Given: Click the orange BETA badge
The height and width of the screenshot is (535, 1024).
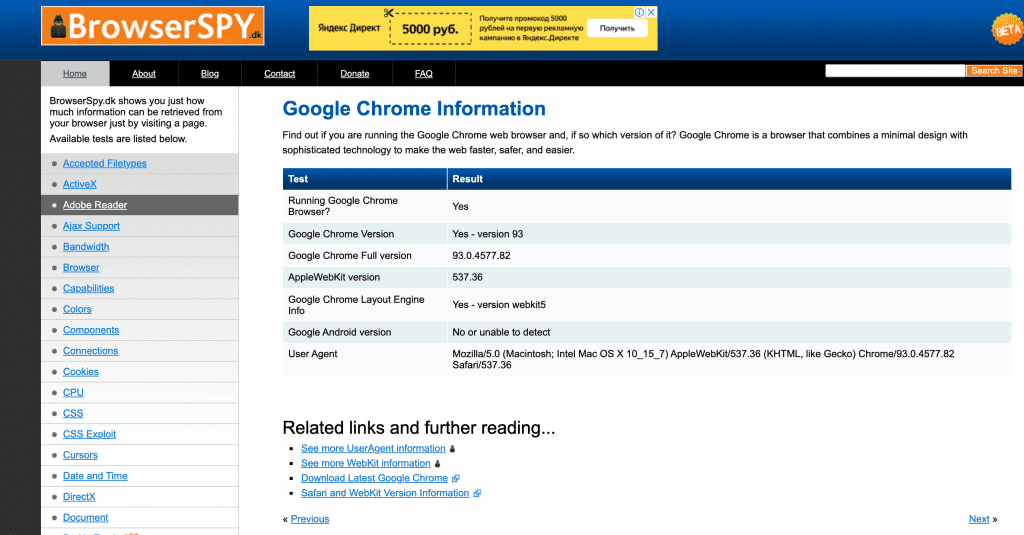Looking at the screenshot, I should [1006, 29].
